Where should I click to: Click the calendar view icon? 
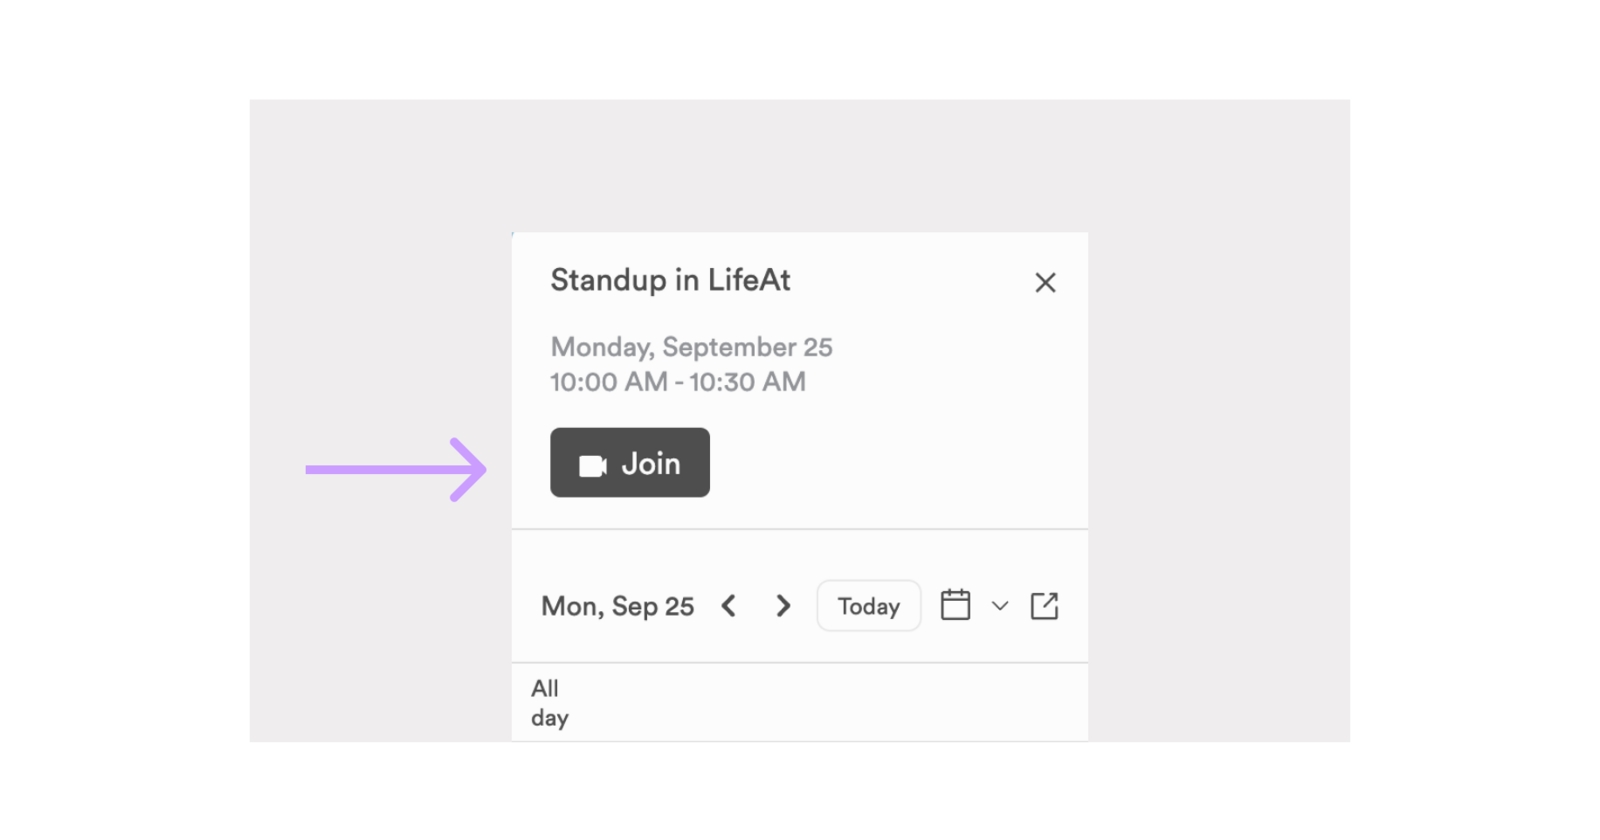pyautogui.click(x=955, y=605)
